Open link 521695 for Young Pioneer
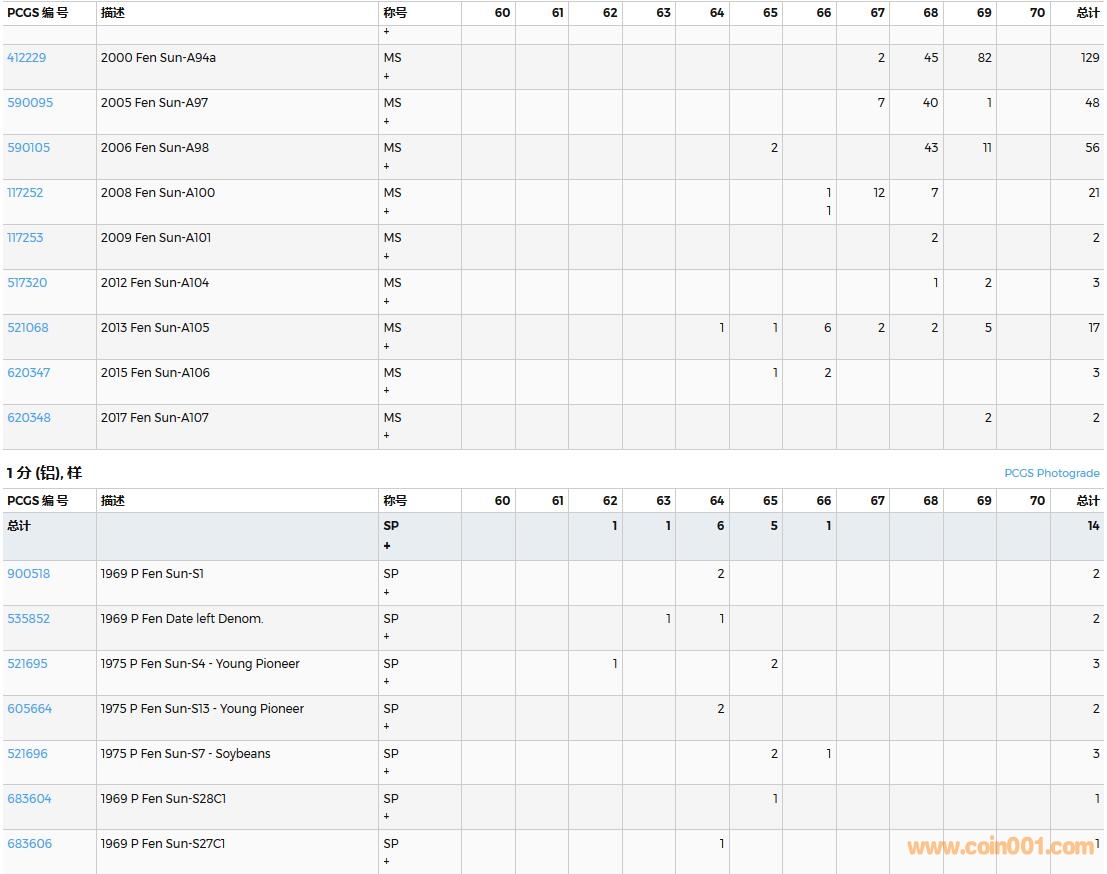Screen dimensions: 1107x874 pos(28,664)
